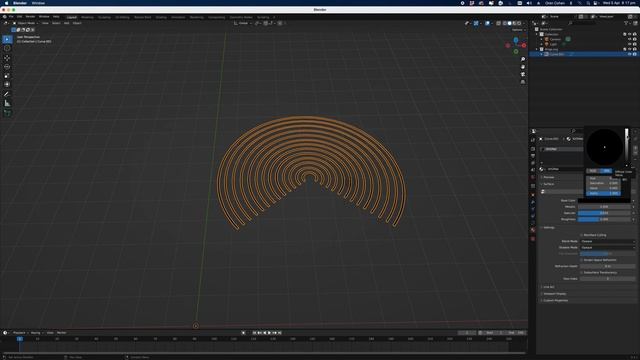This screenshot has width=640, height=360.
Task: Switch to rendered viewport shading
Action: [x=519, y=23]
